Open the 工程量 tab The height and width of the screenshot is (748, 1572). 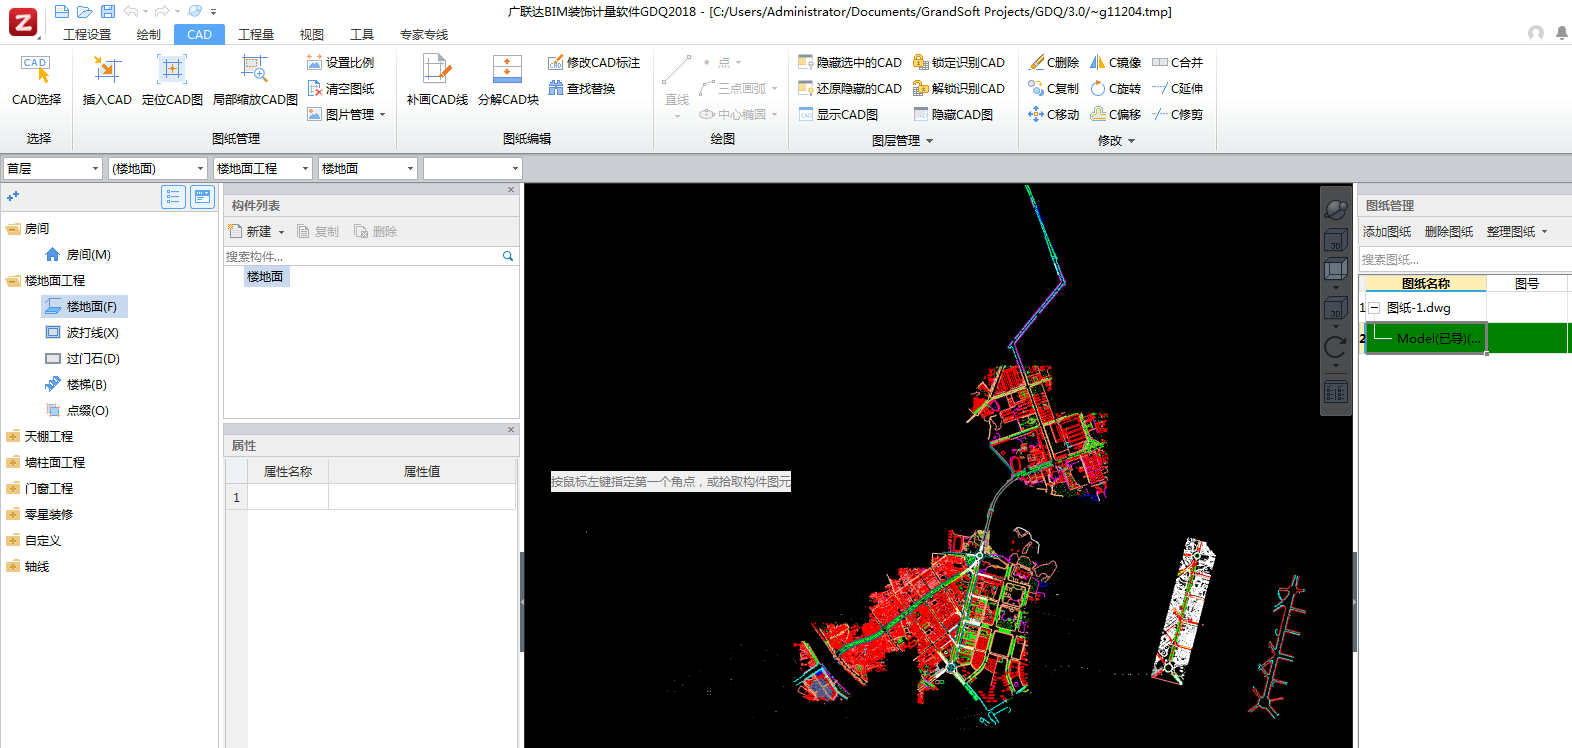256,34
